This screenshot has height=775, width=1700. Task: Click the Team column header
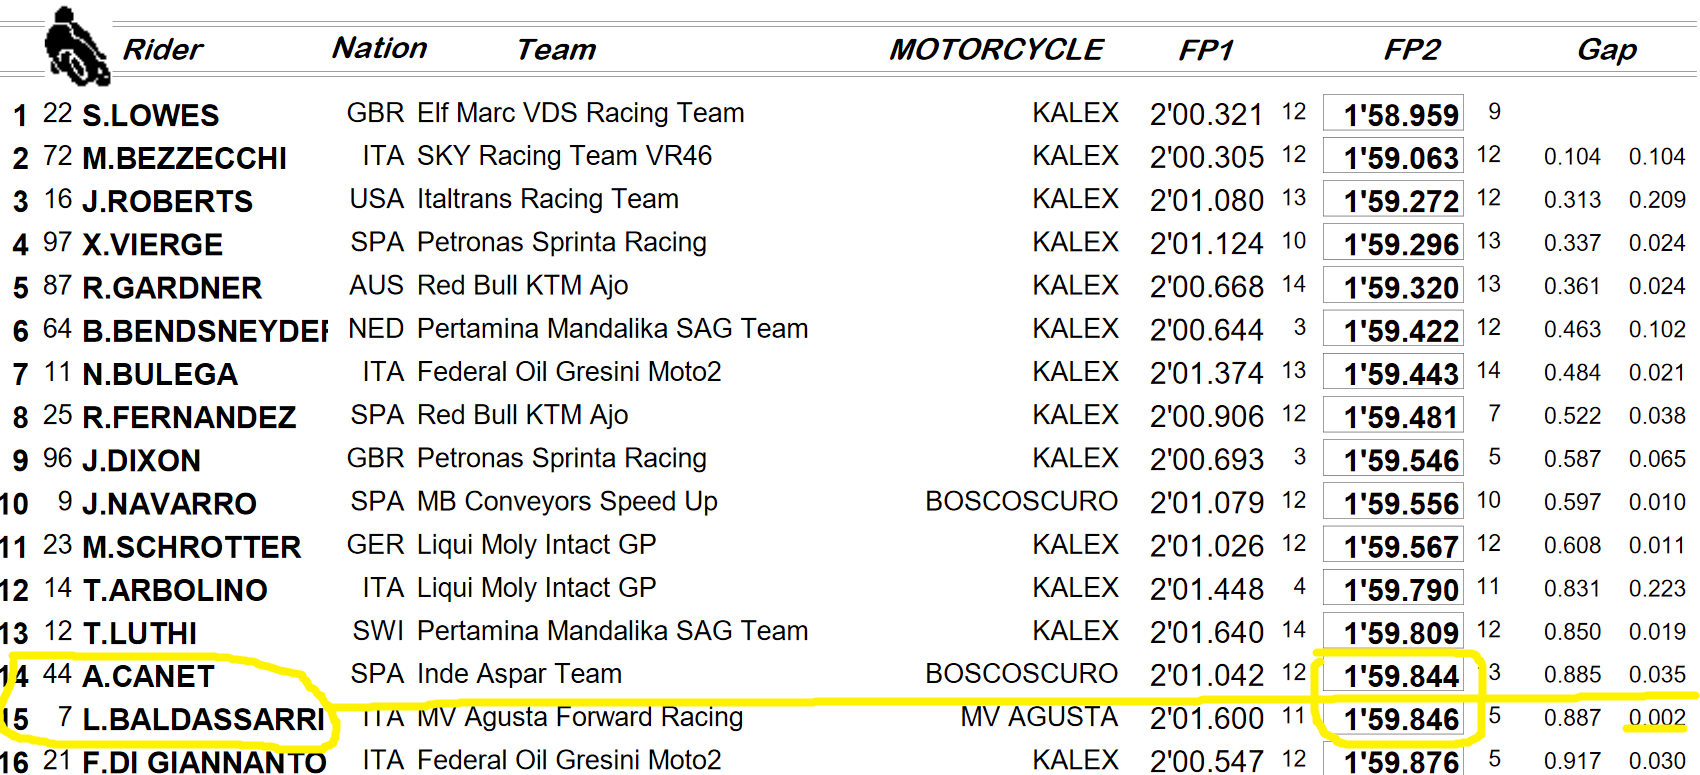pyautogui.click(x=556, y=49)
